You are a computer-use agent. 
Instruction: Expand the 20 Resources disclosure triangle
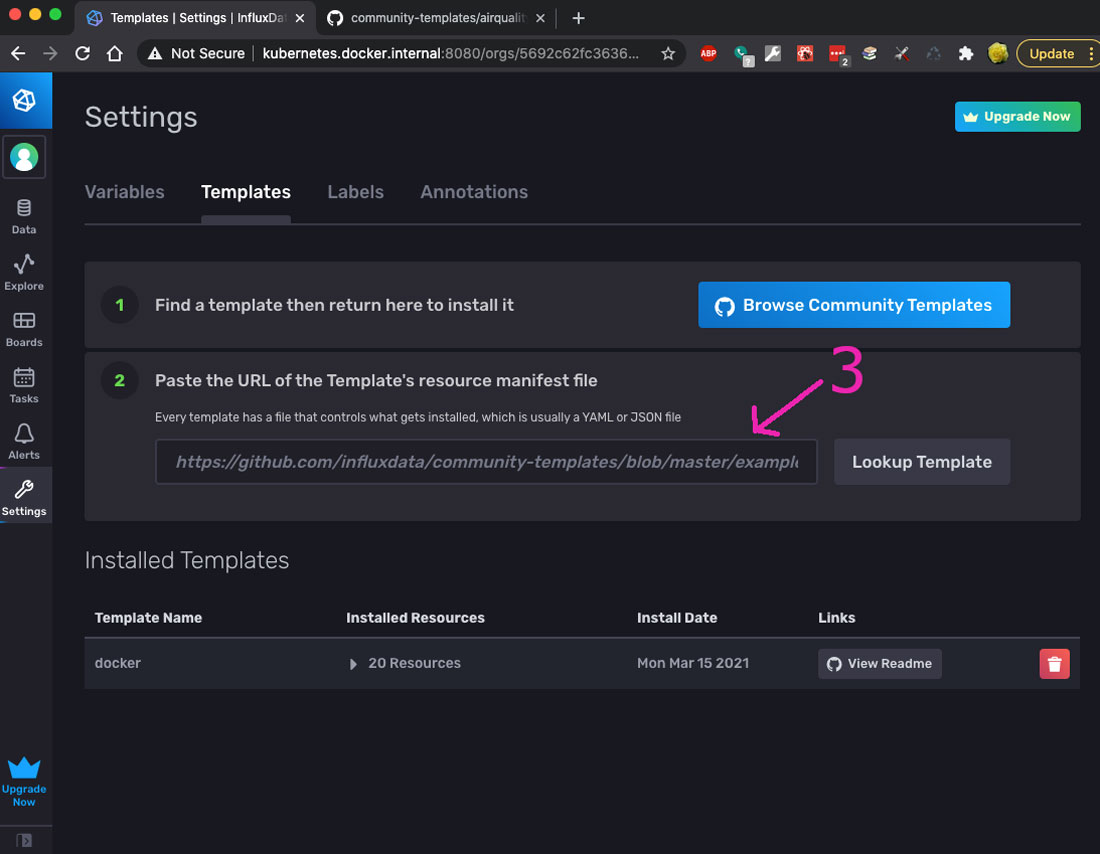tap(353, 664)
